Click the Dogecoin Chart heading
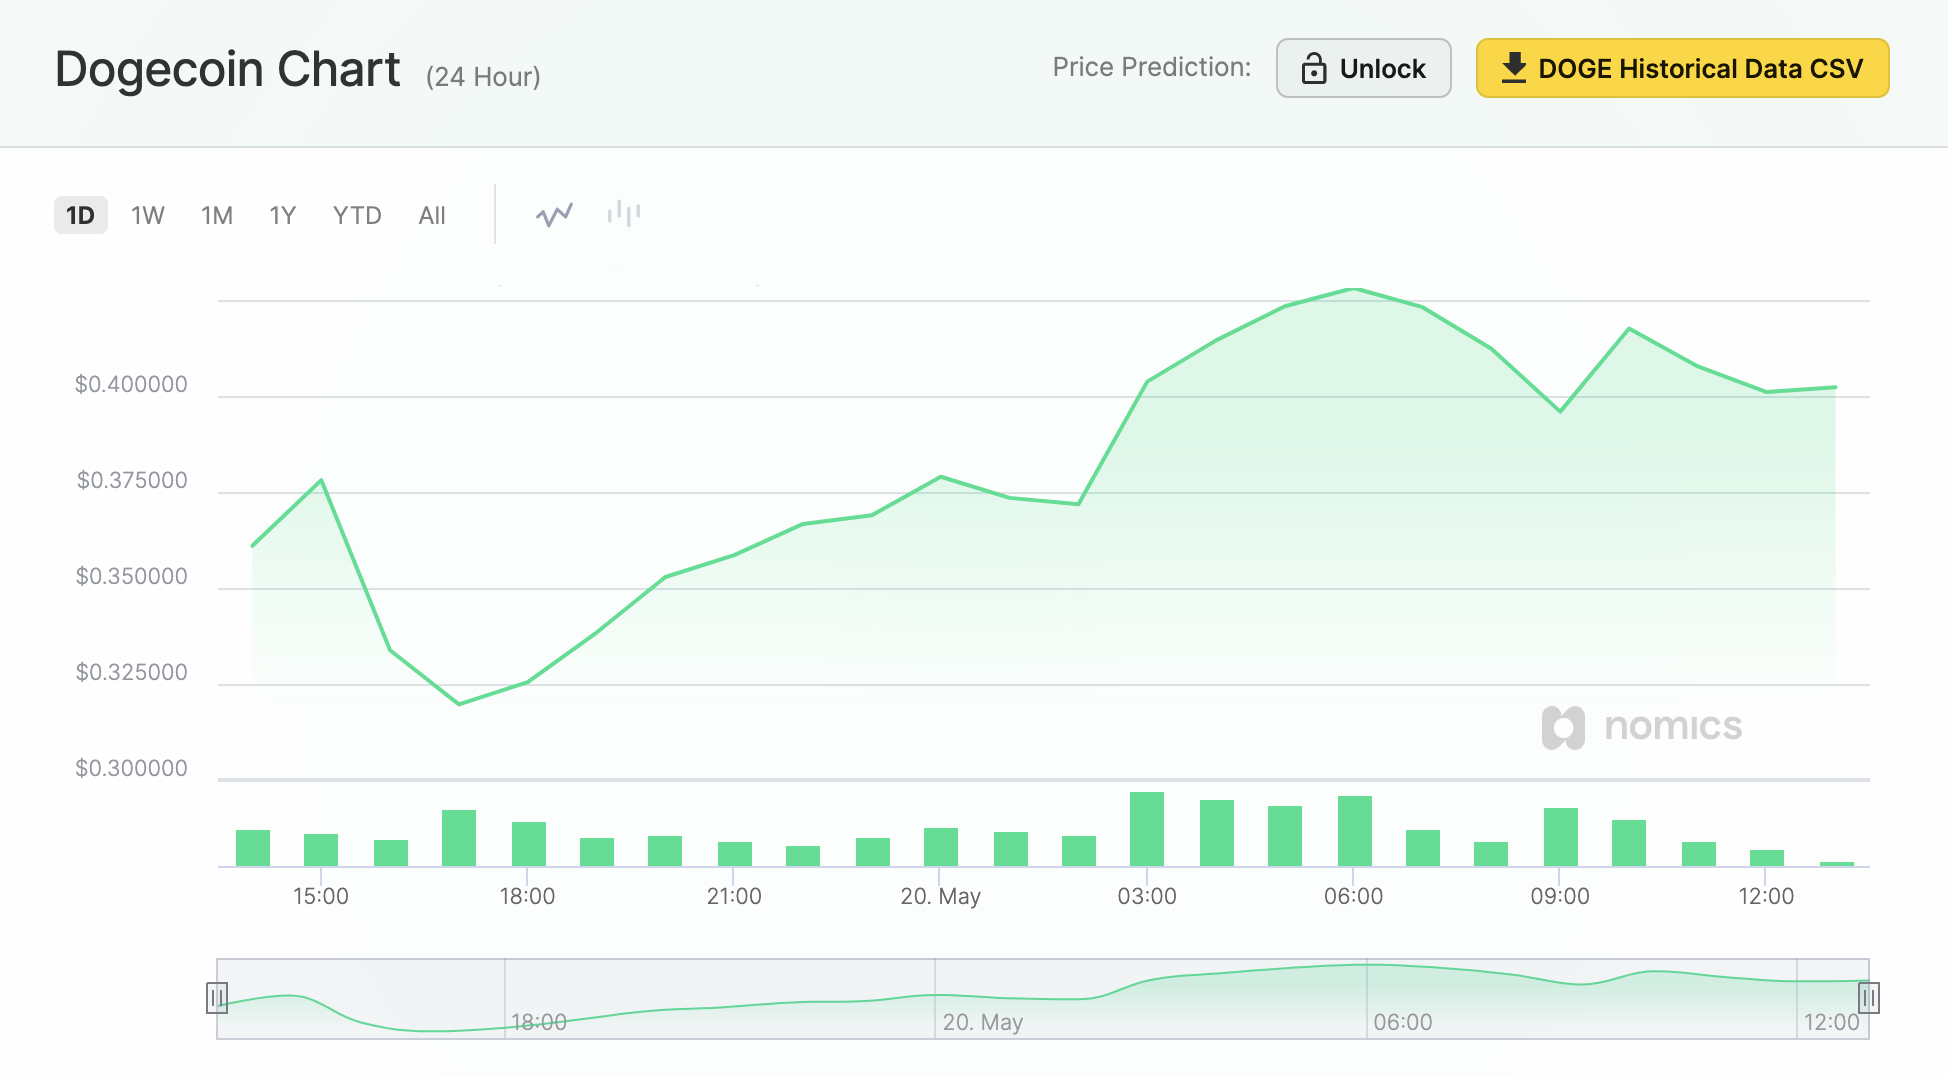This screenshot has width=1948, height=1076. pyautogui.click(x=228, y=70)
